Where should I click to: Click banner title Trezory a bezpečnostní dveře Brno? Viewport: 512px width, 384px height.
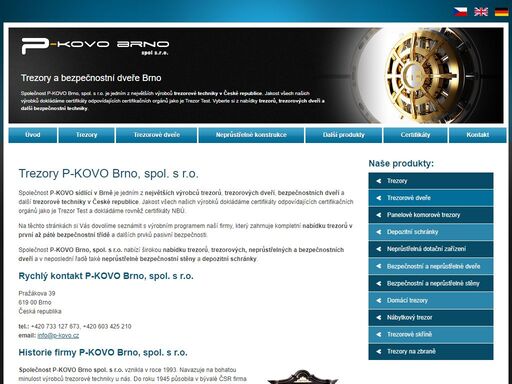point(91,78)
